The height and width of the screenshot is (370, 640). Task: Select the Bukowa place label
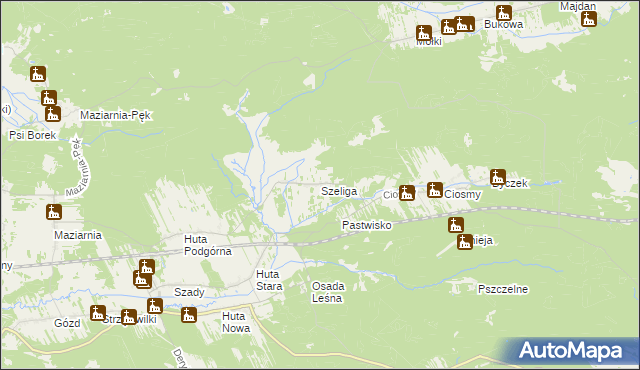[x=503, y=24]
